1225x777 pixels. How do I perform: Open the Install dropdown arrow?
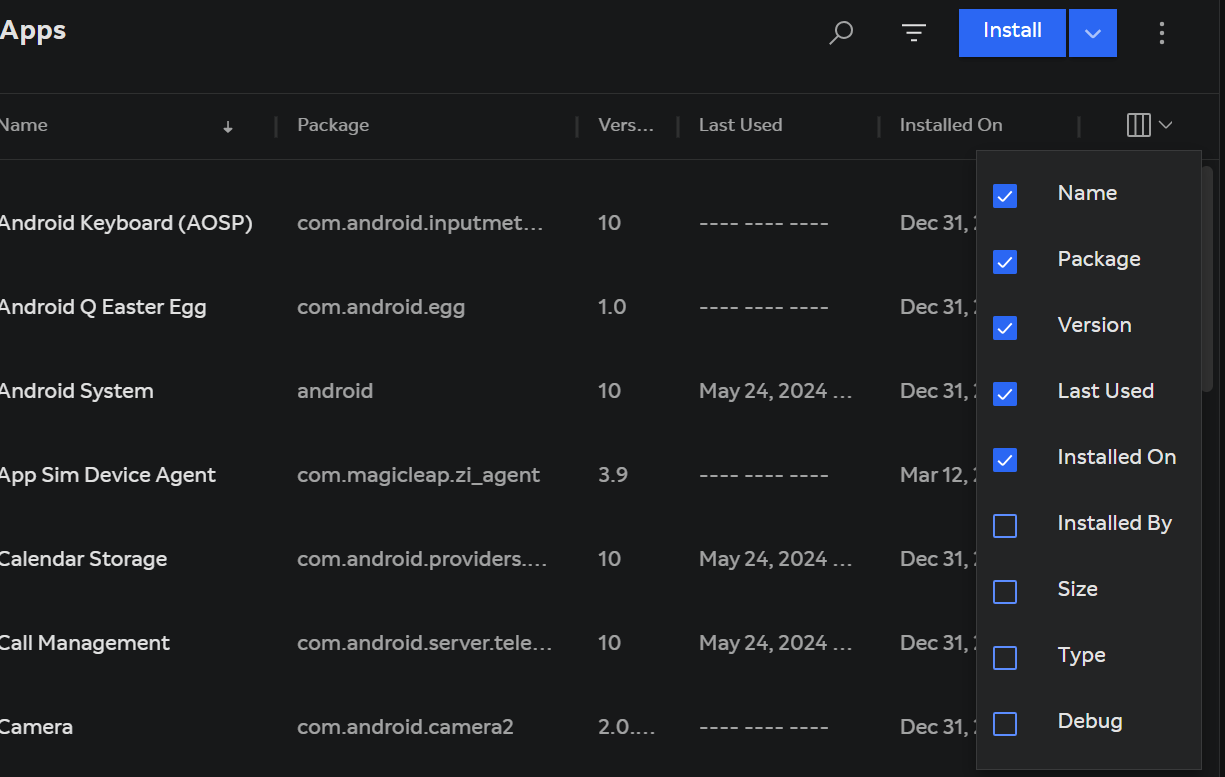pos(1092,32)
